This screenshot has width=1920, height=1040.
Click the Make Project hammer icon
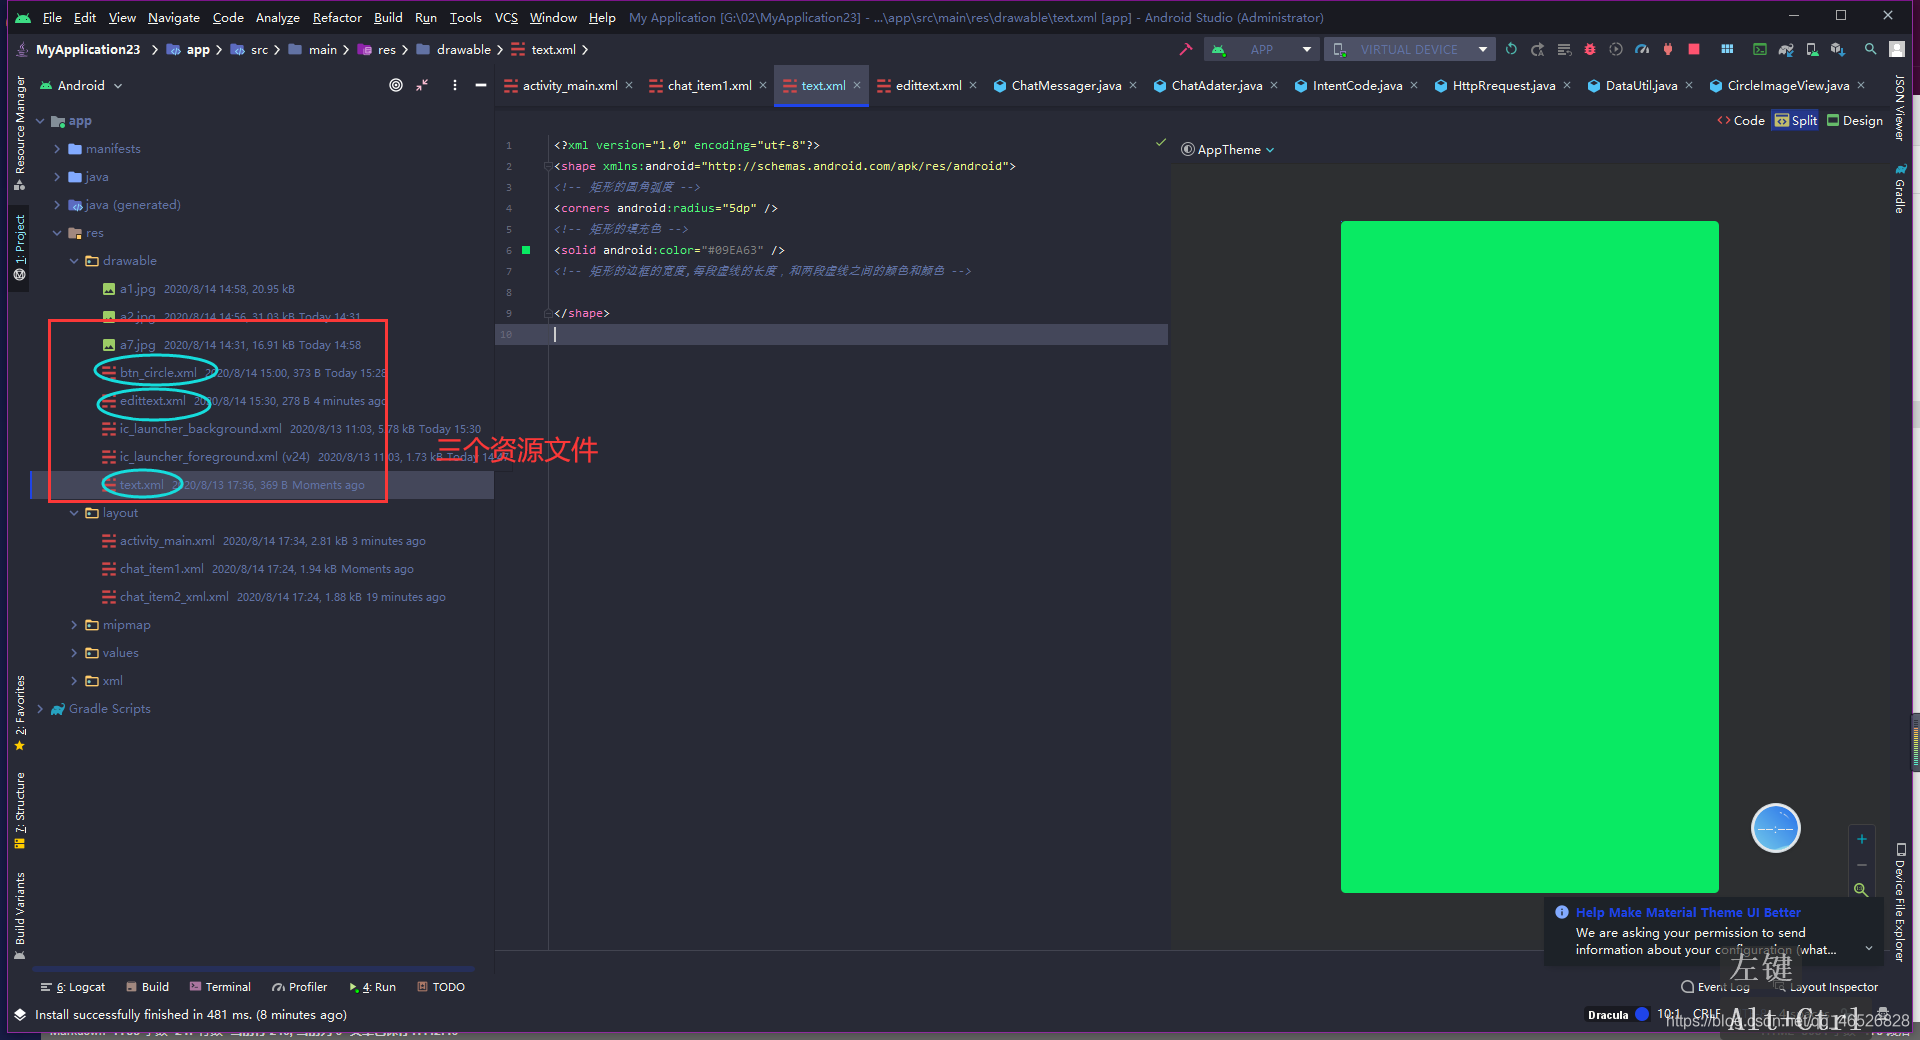point(1186,49)
